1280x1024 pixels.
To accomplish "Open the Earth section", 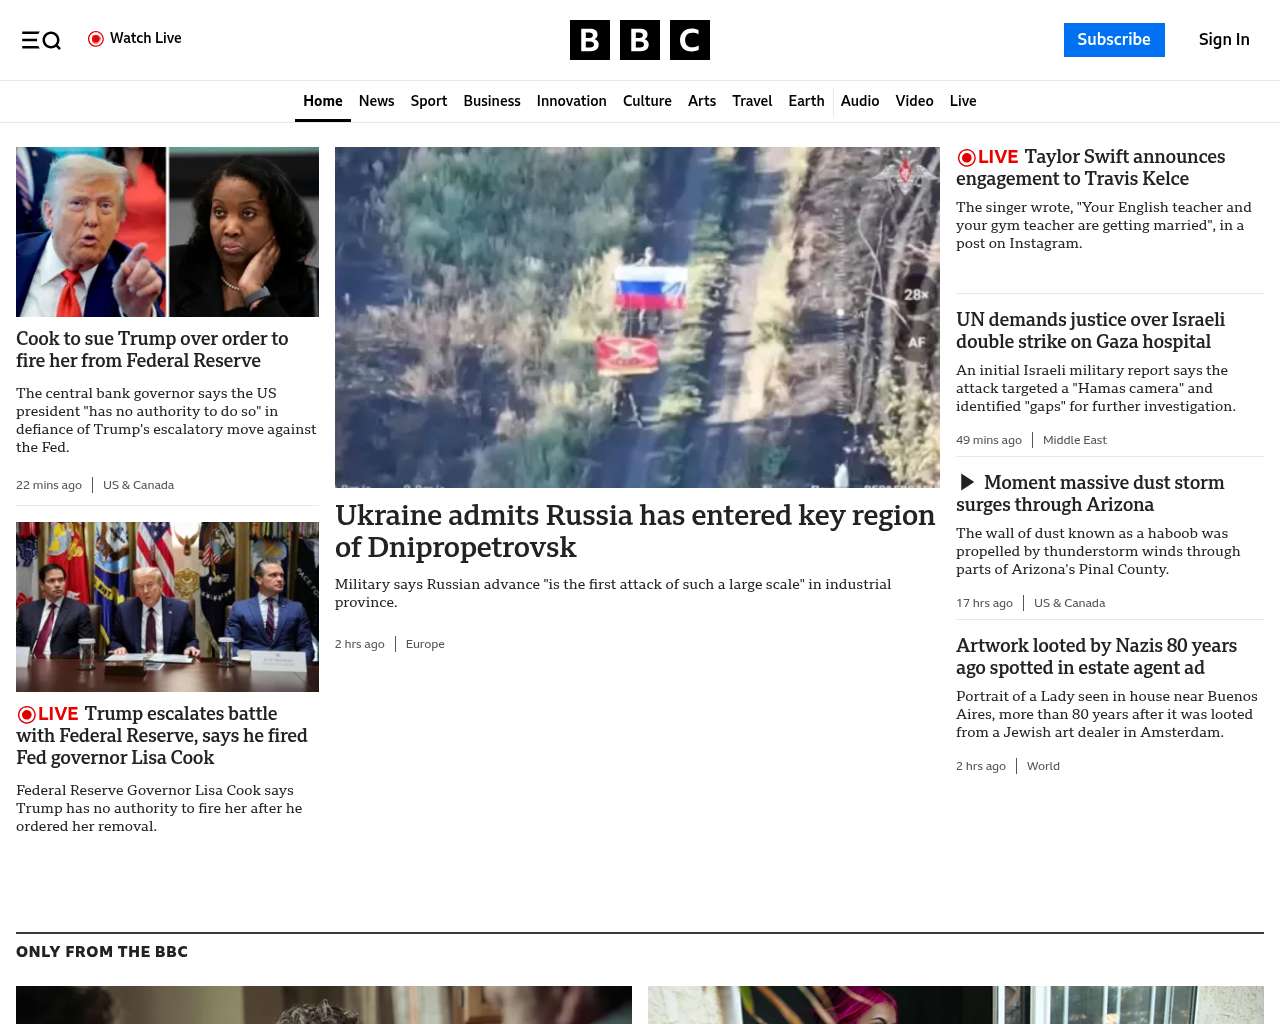I will pos(806,101).
